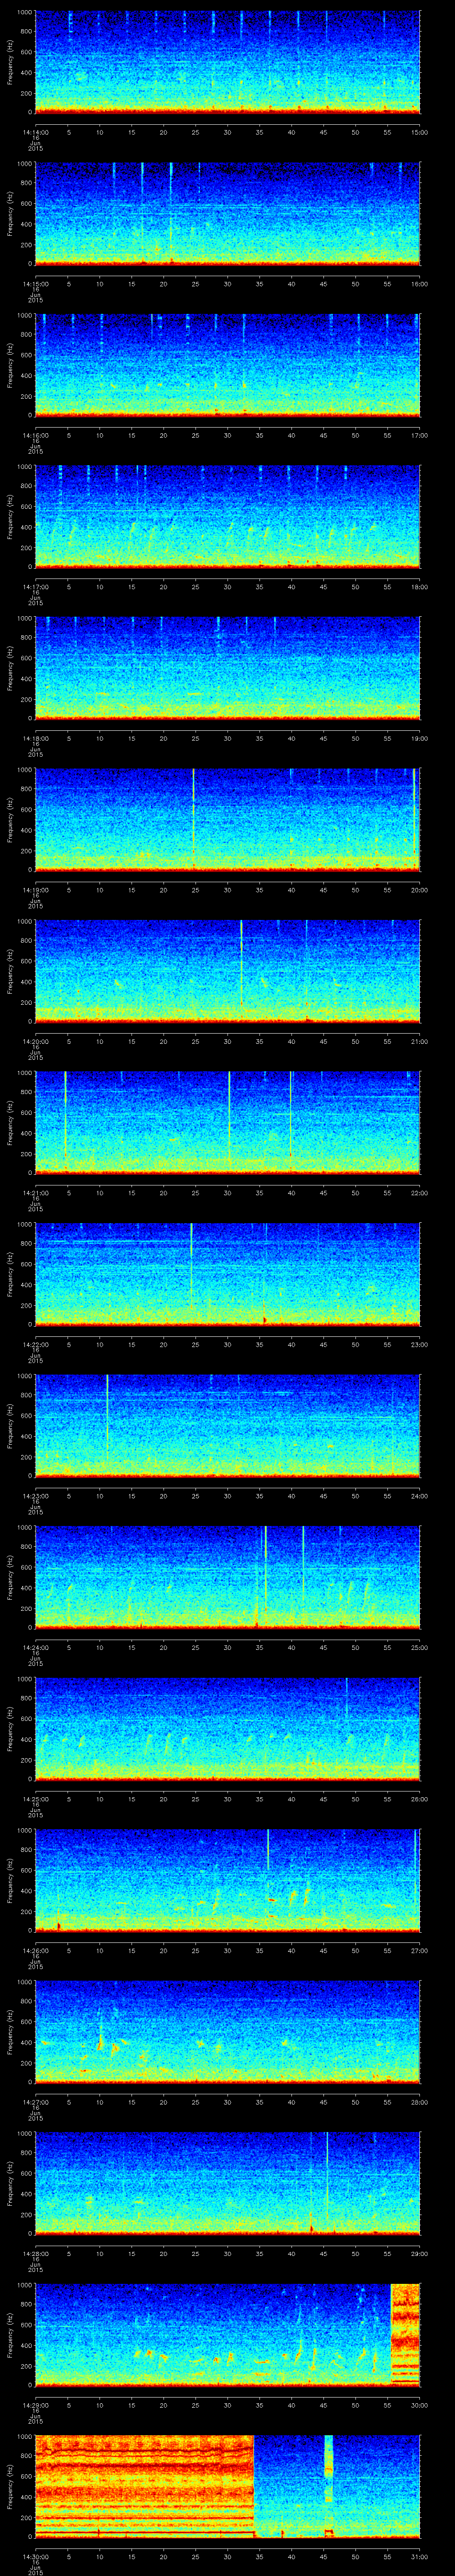Select the spectrogram panel starting at 14:25:00
Viewport: 455px width, 2576px height.
click(228, 1728)
